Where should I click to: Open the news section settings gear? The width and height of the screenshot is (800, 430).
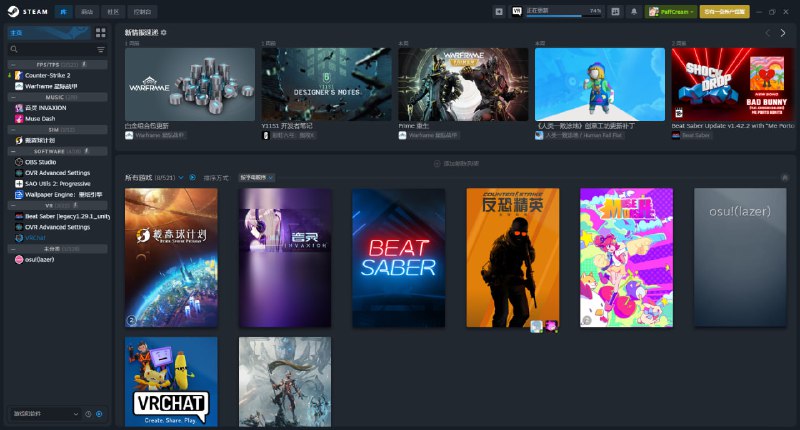click(x=164, y=33)
